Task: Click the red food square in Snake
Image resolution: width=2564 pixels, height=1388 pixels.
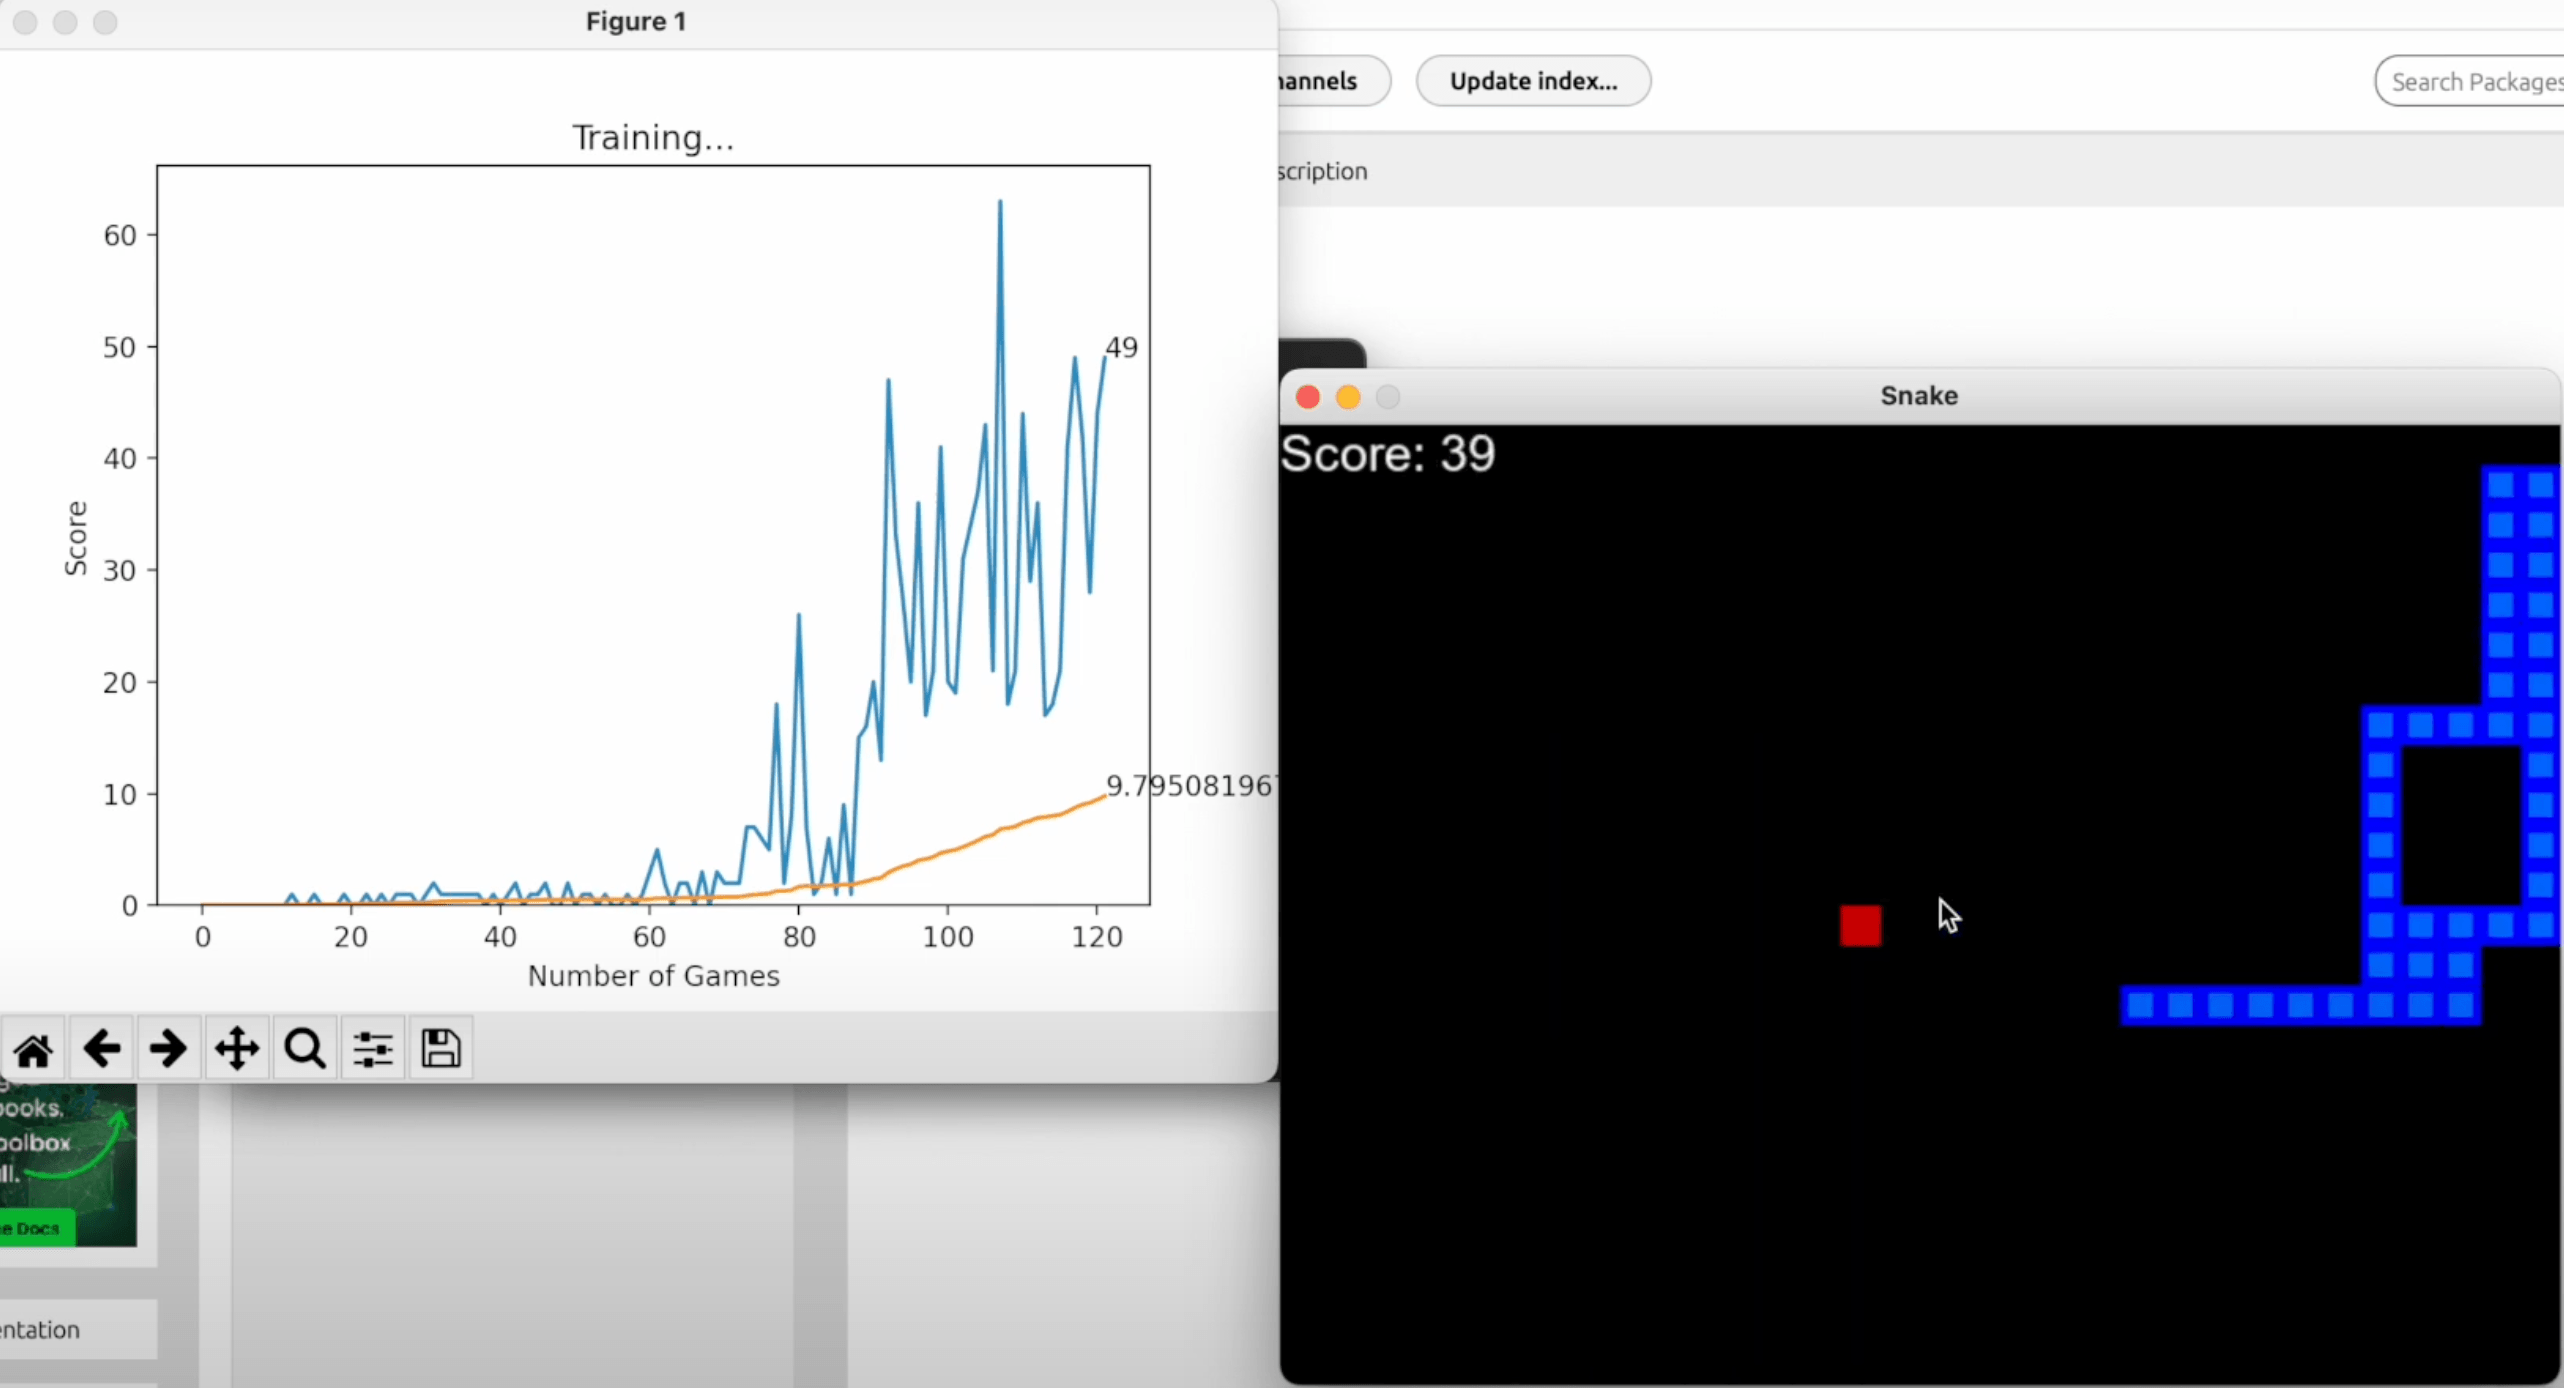Action: pyautogui.click(x=1860, y=925)
